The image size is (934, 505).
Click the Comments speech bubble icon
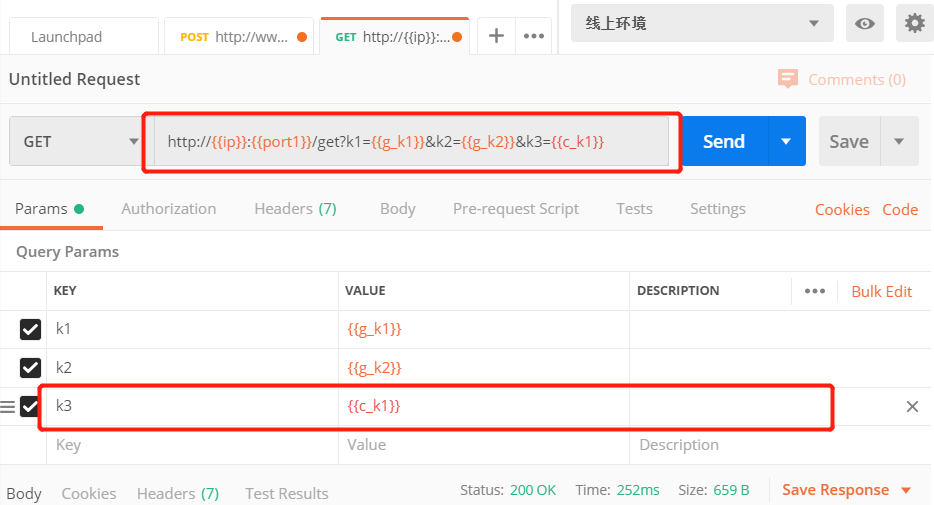pyautogui.click(x=787, y=79)
